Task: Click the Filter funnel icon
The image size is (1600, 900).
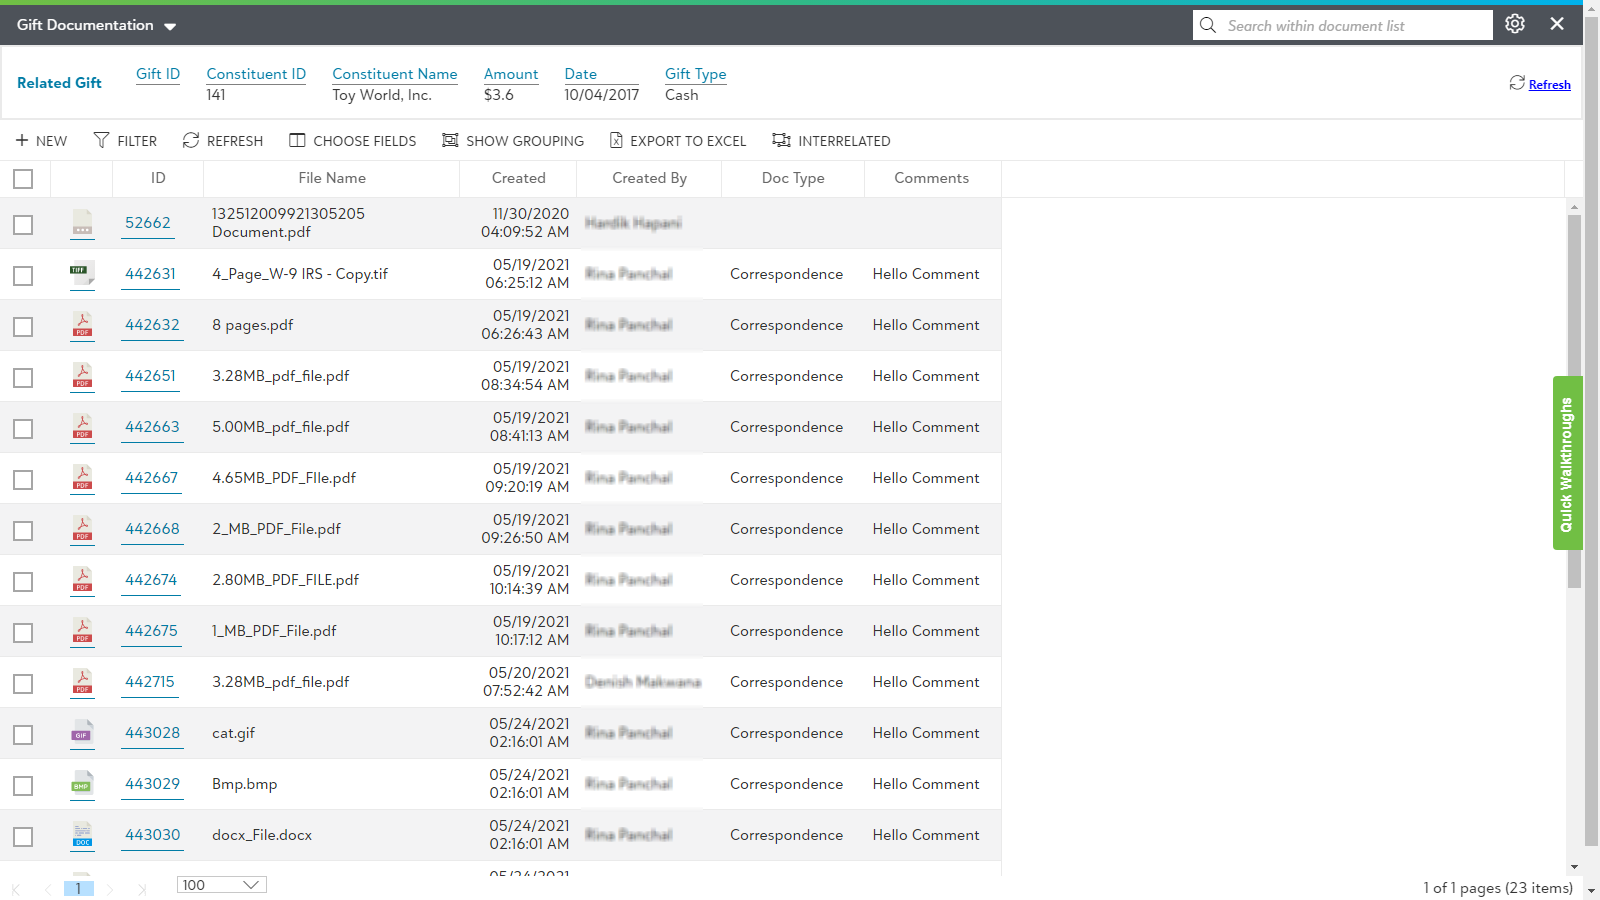Action: (101, 141)
